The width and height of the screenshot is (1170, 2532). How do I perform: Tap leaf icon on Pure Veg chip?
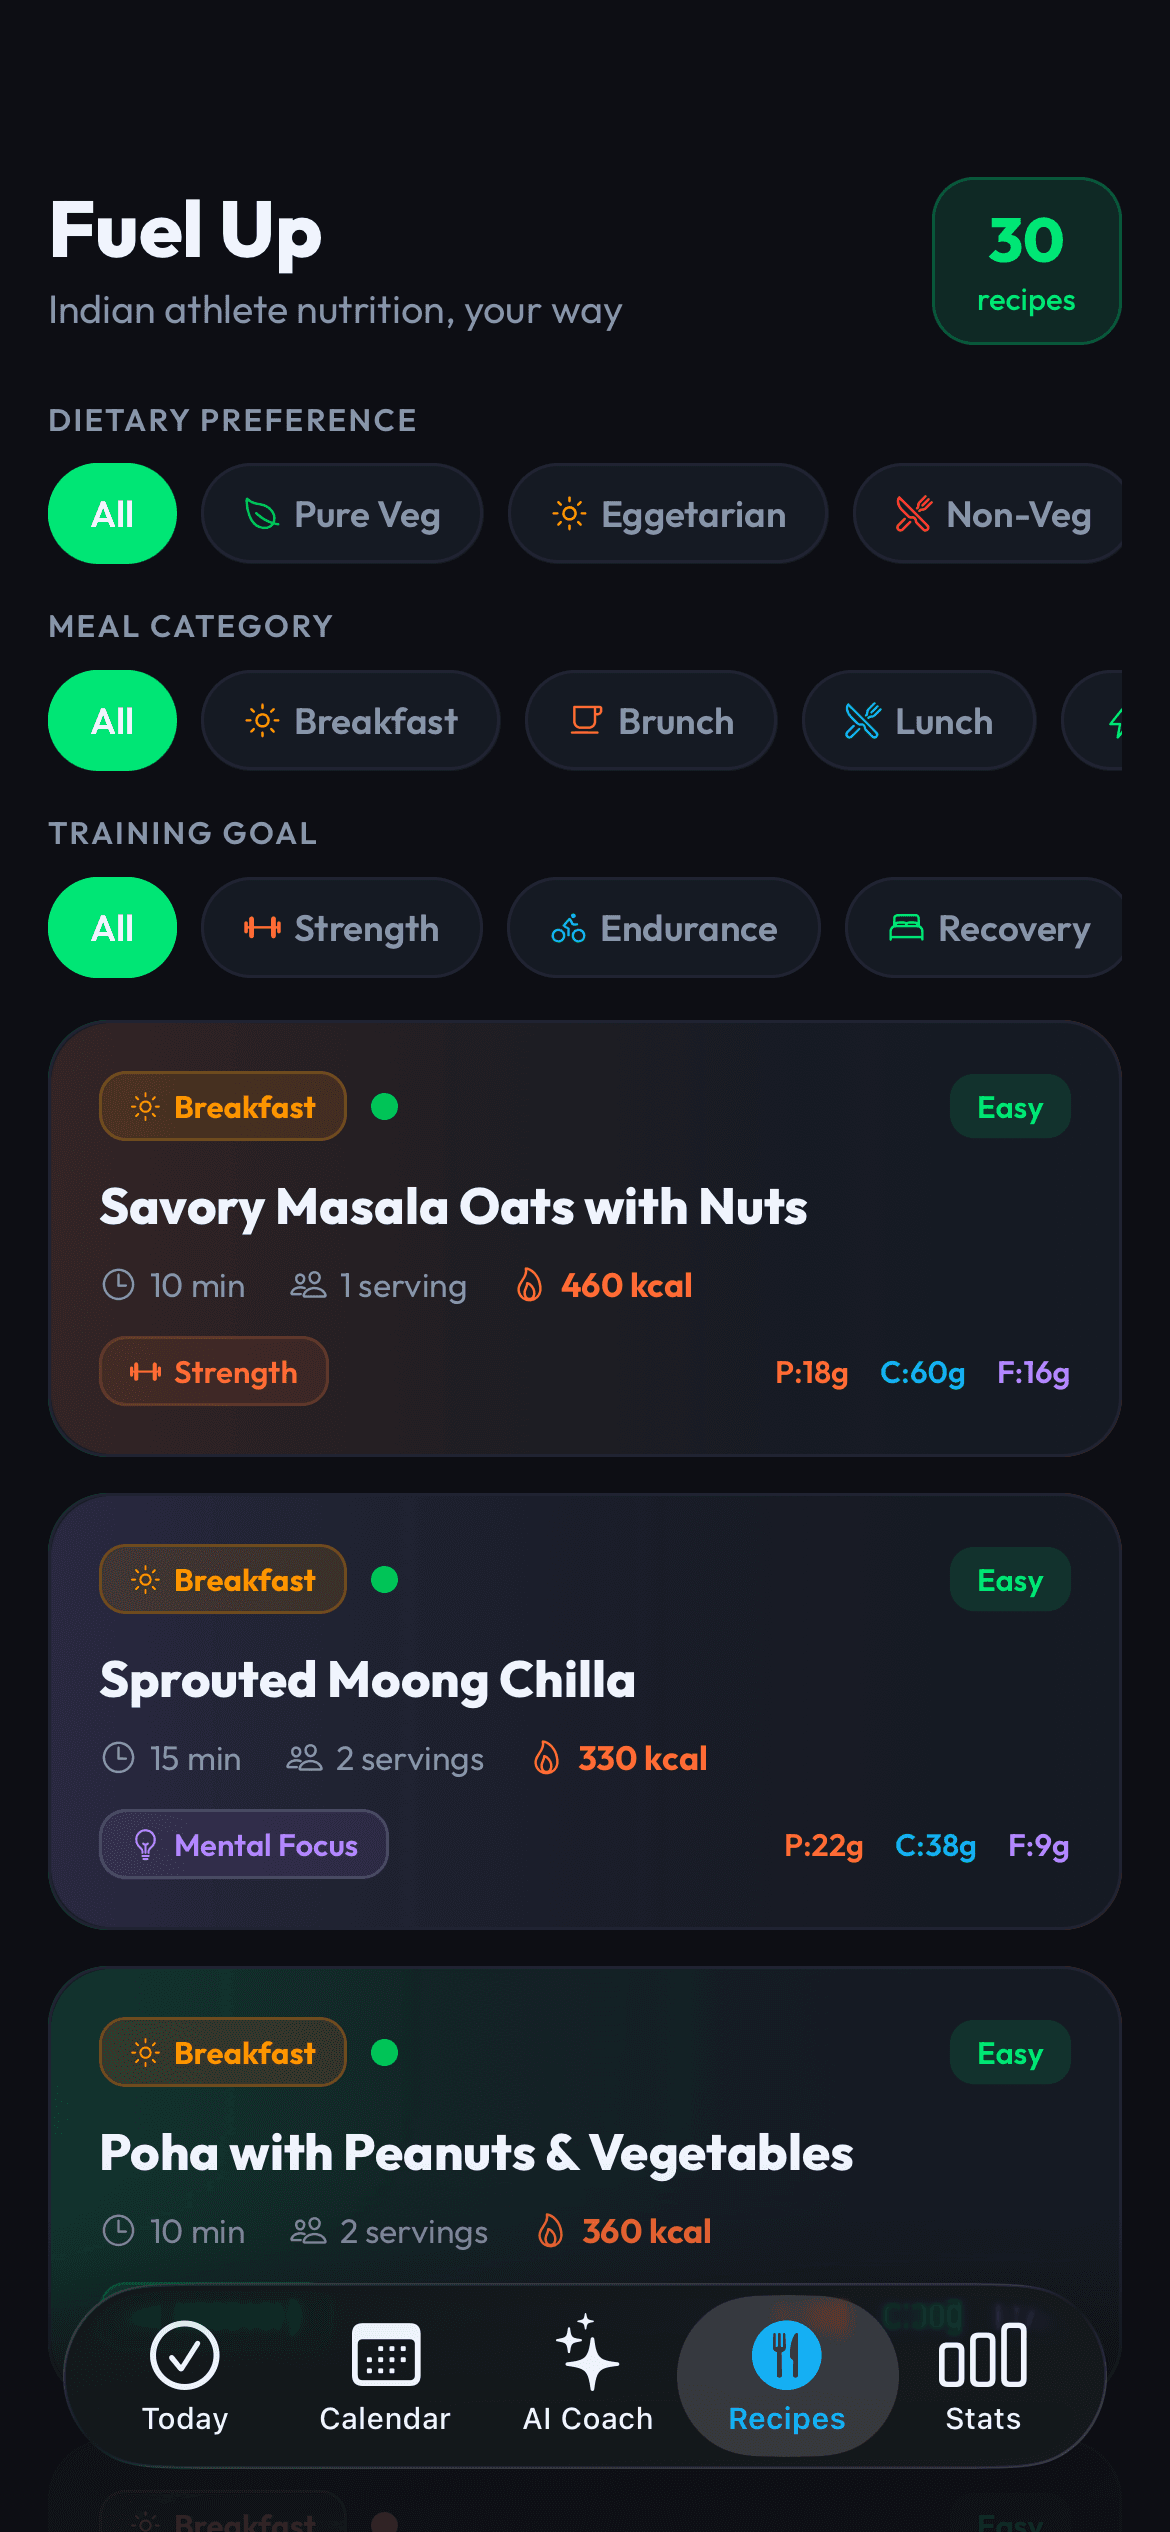[262, 515]
